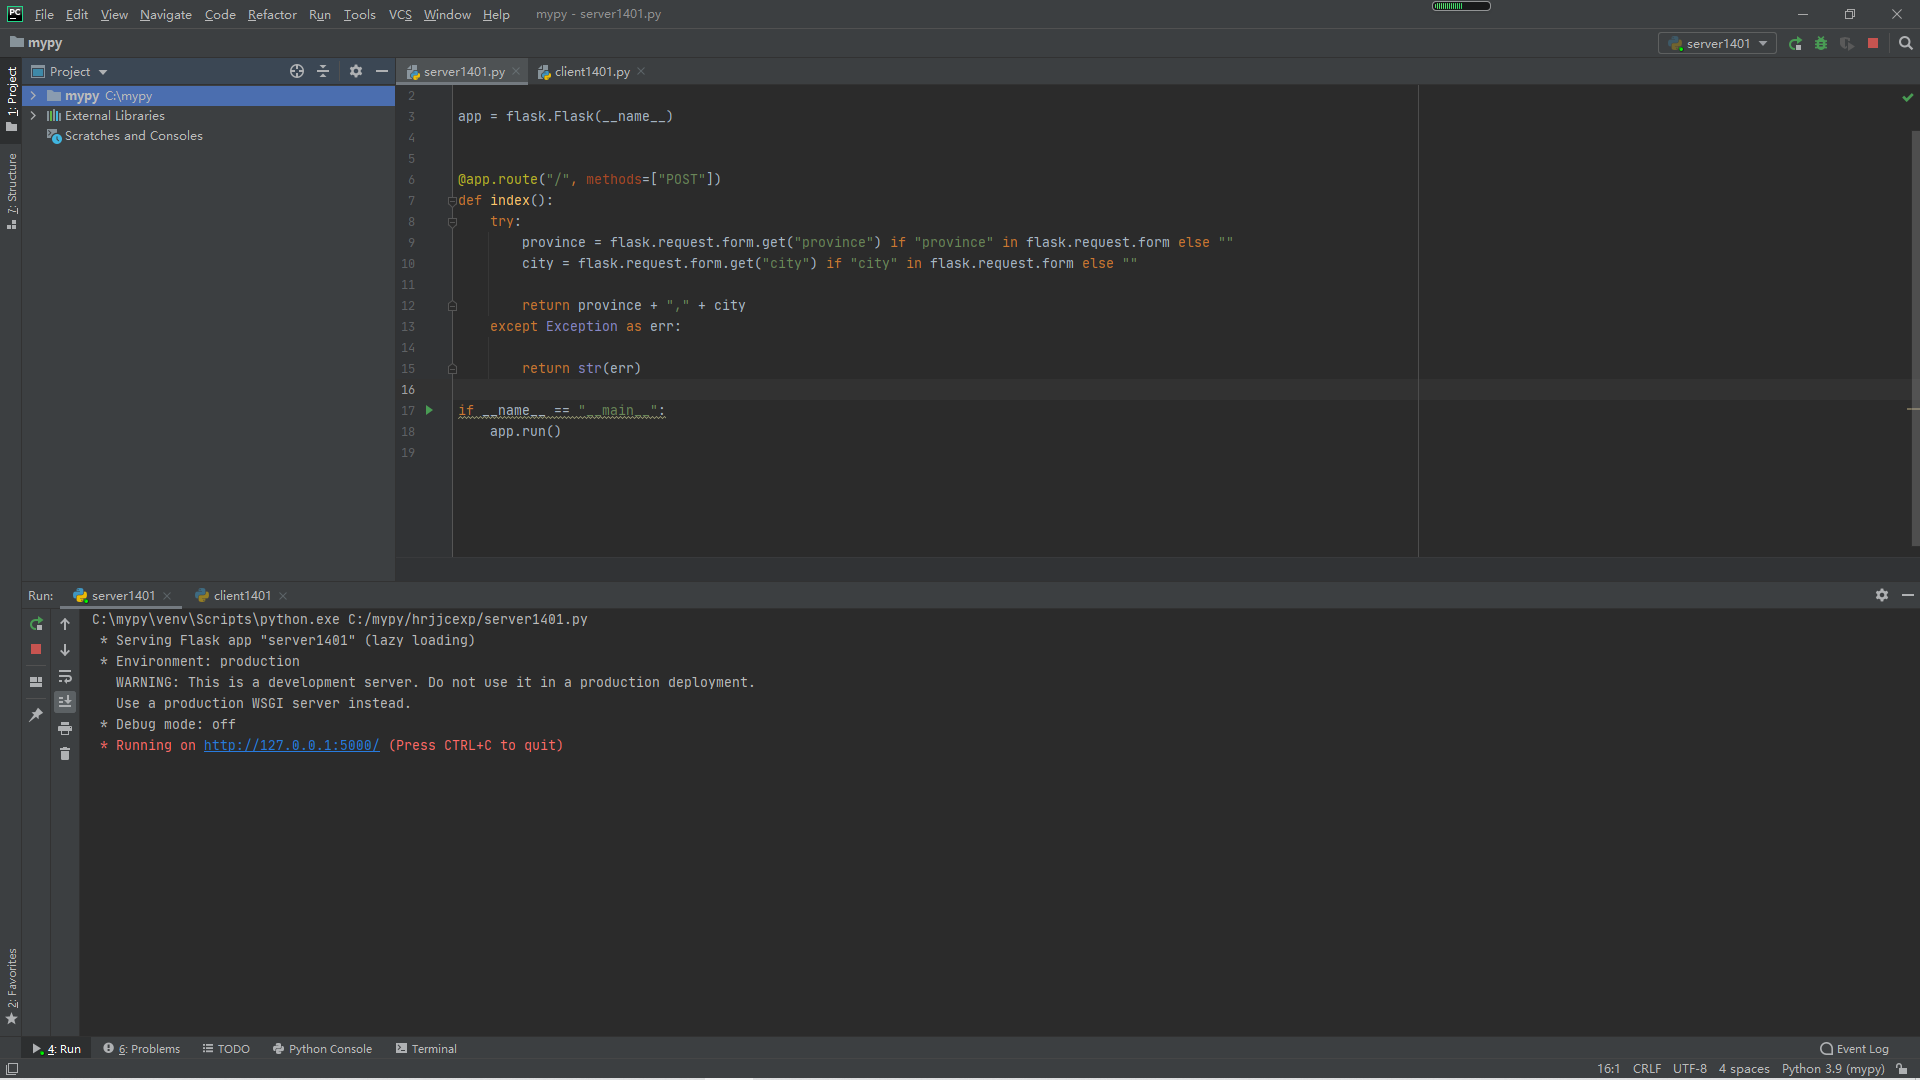1920x1080 pixels.
Task: Click the up-stack-trace arrow in Run panel
Action: (x=65, y=624)
